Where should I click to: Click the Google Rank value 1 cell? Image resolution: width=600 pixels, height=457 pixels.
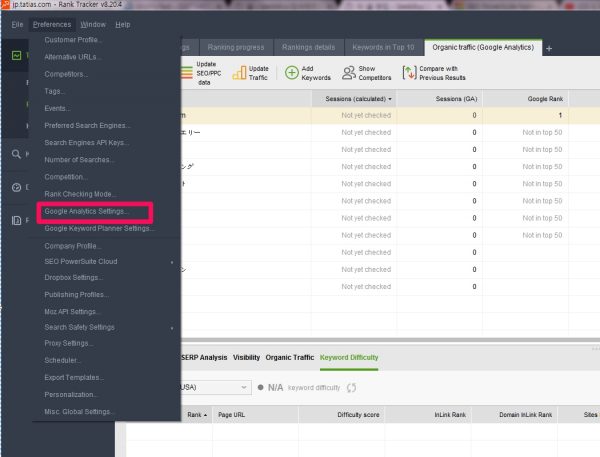point(525,115)
